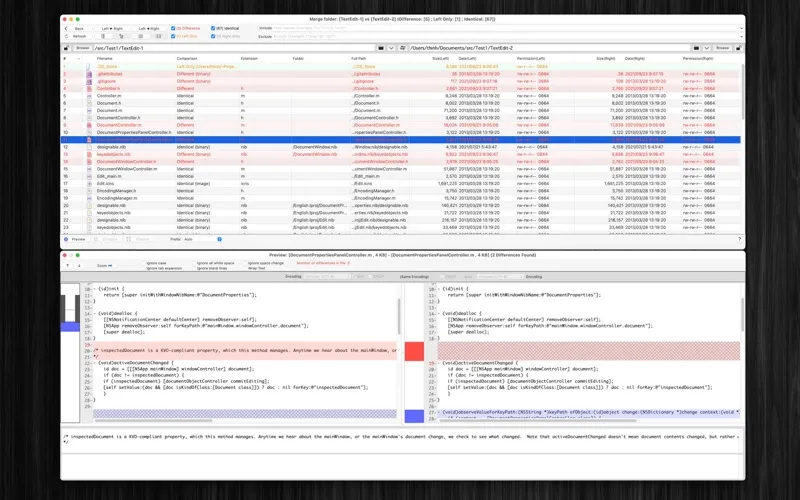Click the Document.h file icon

[89, 103]
